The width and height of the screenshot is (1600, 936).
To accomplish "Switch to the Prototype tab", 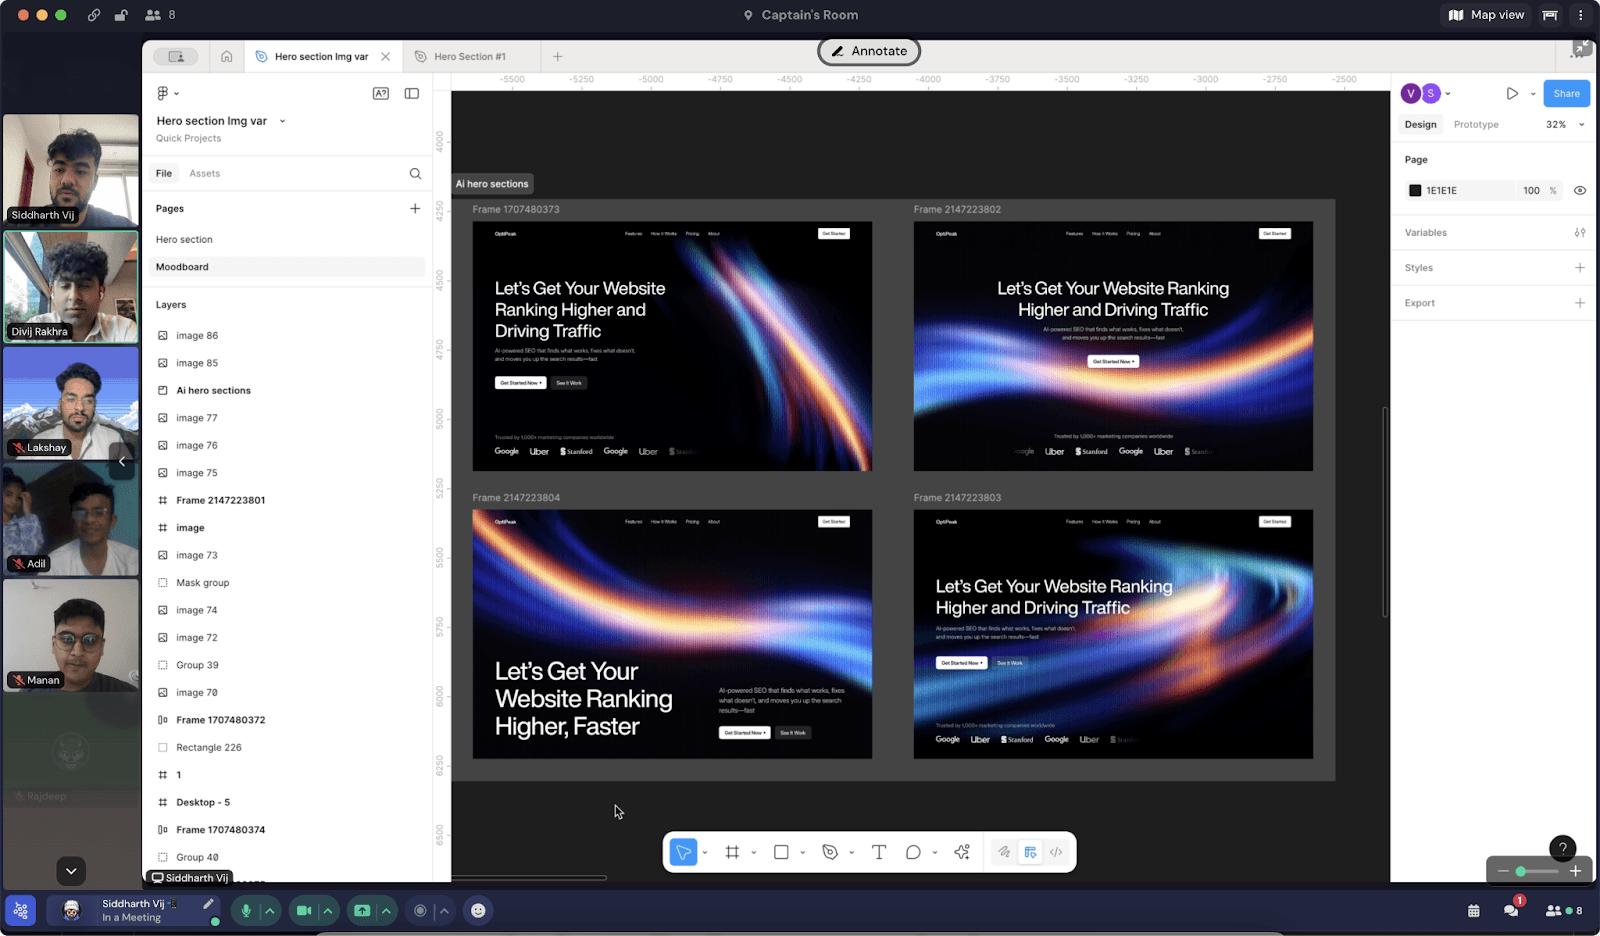I will pos(1476,124).
